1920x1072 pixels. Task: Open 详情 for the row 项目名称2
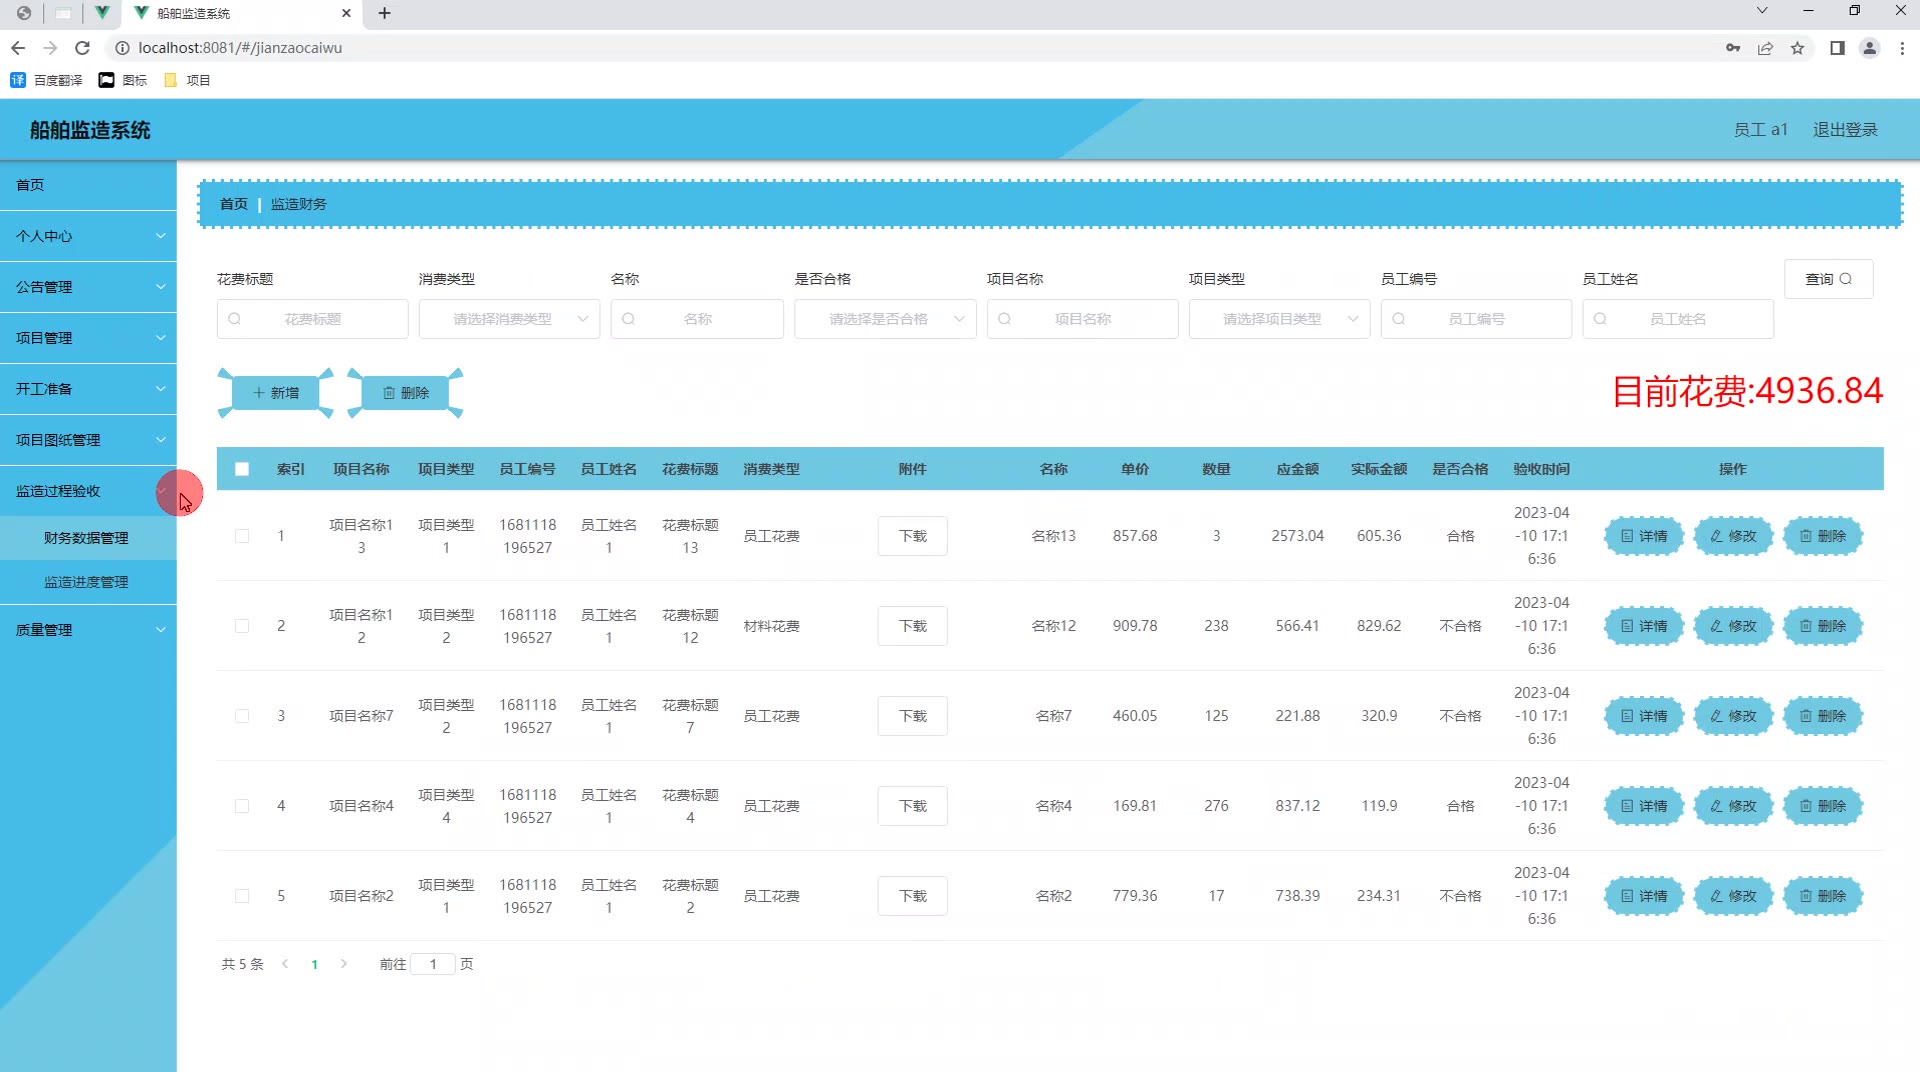[x=1644, y=896]
